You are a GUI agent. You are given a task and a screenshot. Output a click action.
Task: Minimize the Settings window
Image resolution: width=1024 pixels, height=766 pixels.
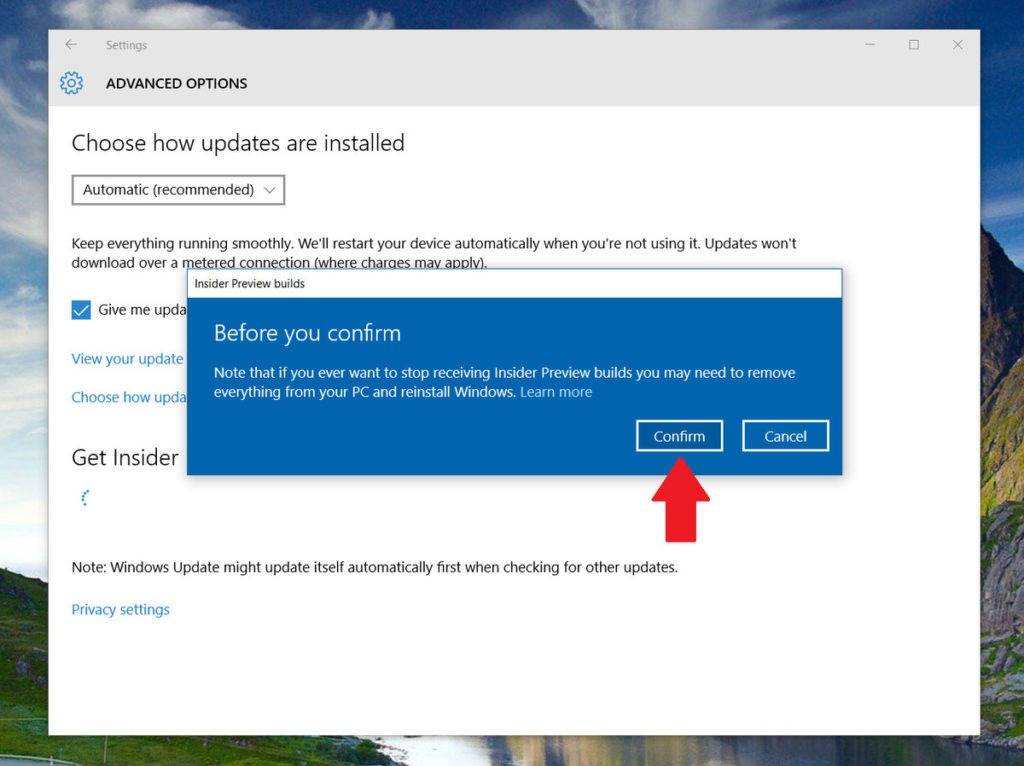(x=870, y=44)
